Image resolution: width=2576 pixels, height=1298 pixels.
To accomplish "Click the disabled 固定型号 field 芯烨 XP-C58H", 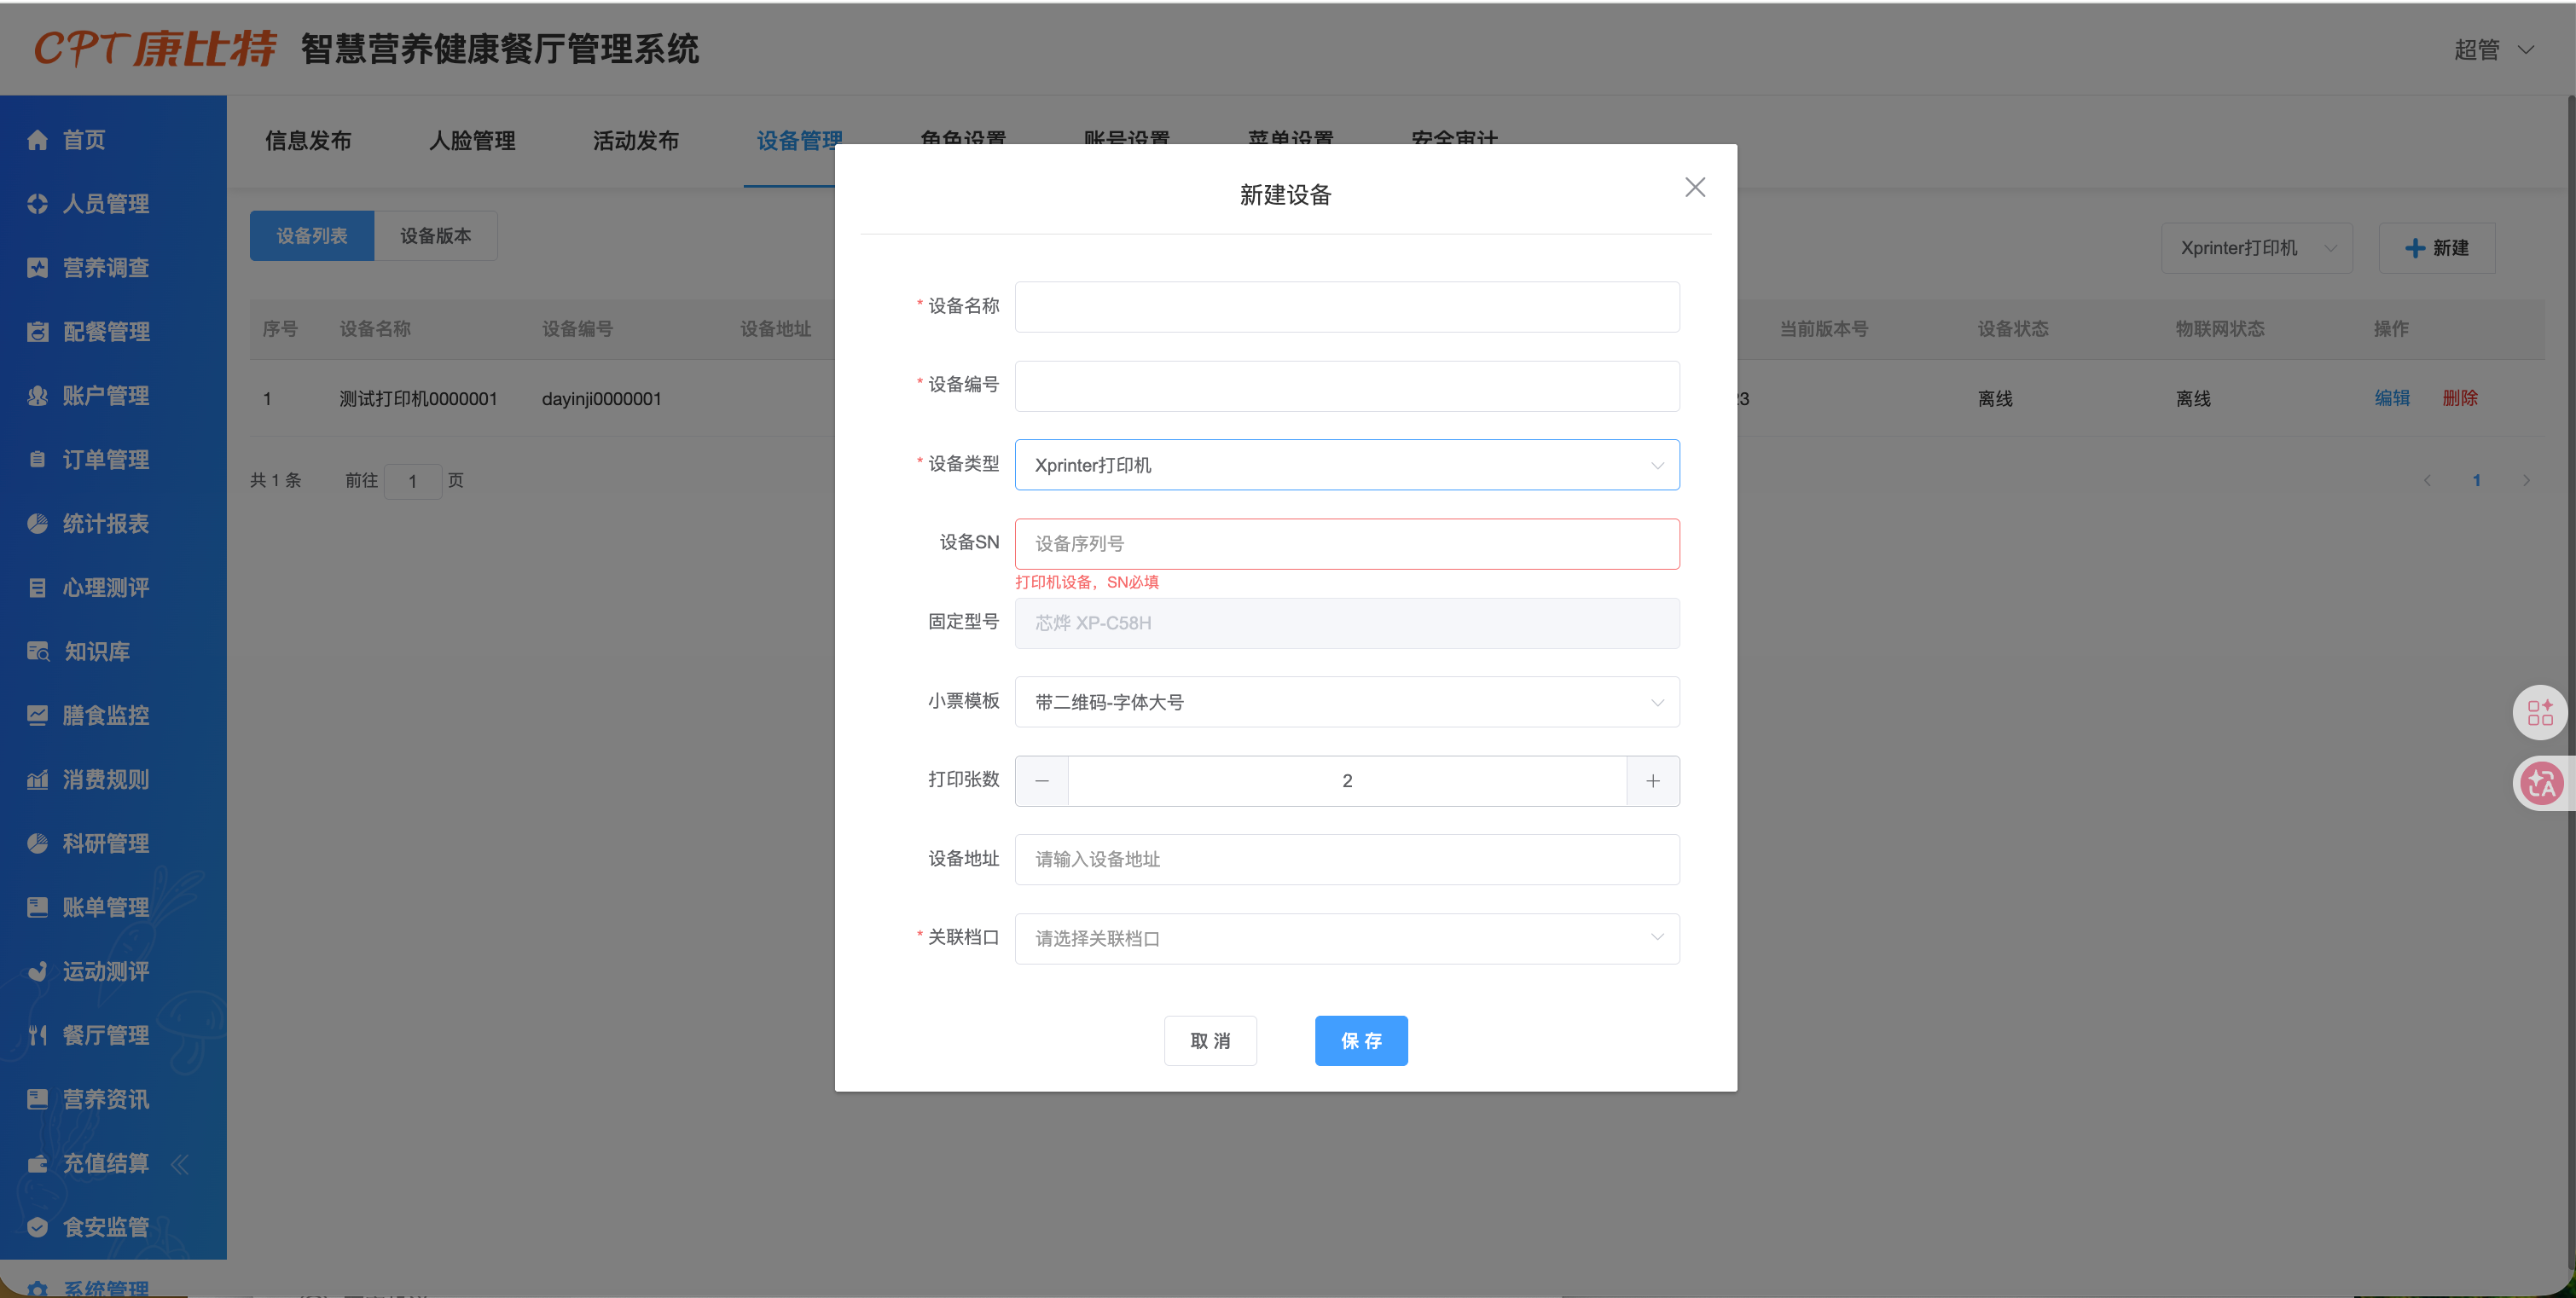I will tap(1347, 623).
